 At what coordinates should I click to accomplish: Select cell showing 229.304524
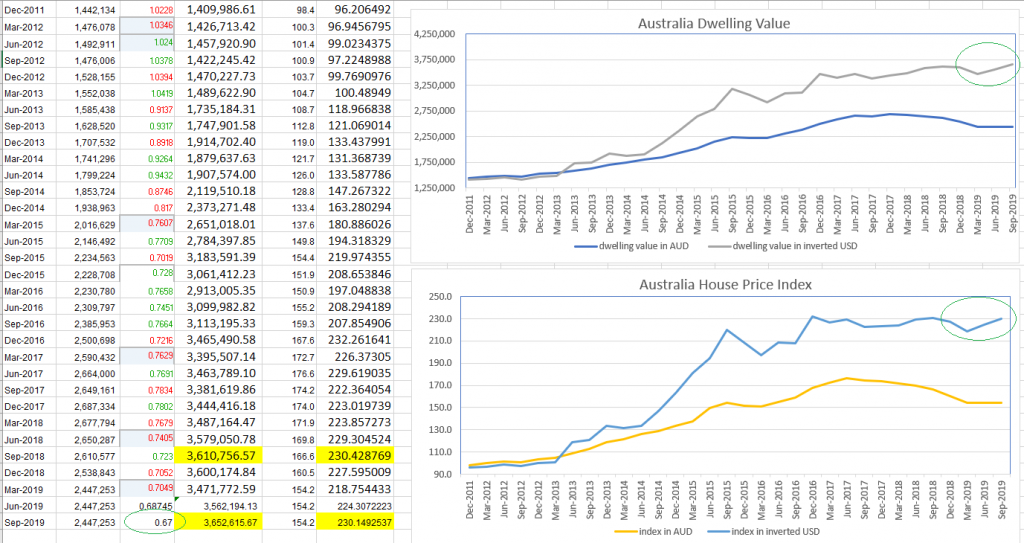tap(360, 439)
